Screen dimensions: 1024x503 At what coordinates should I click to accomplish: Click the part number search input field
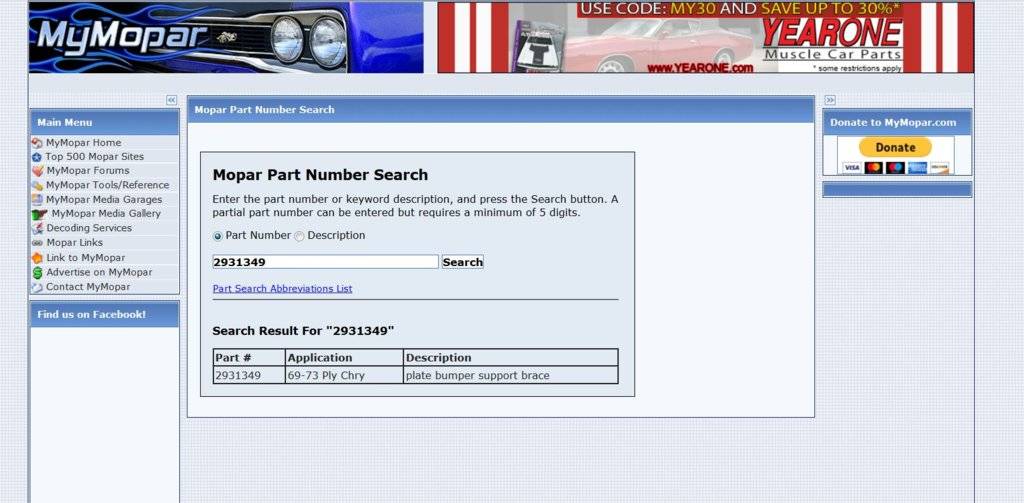click(x=325, y=262)
